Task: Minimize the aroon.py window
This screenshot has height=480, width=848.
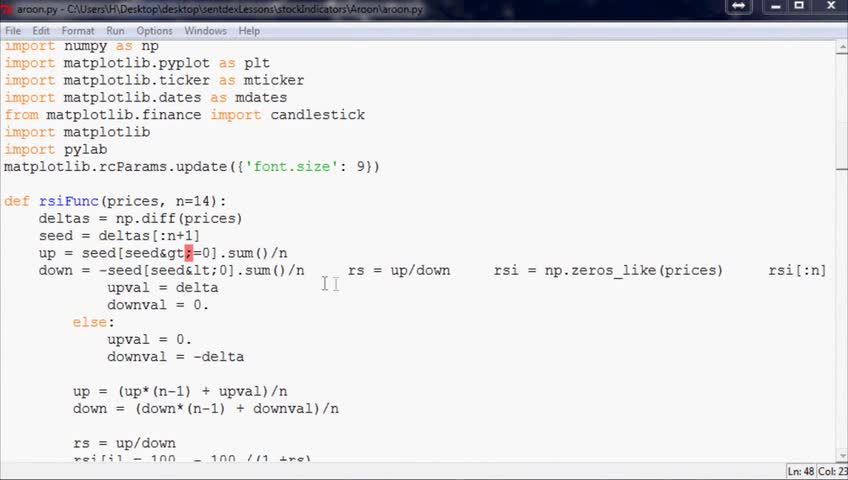Action: click(x=776, y=6)
